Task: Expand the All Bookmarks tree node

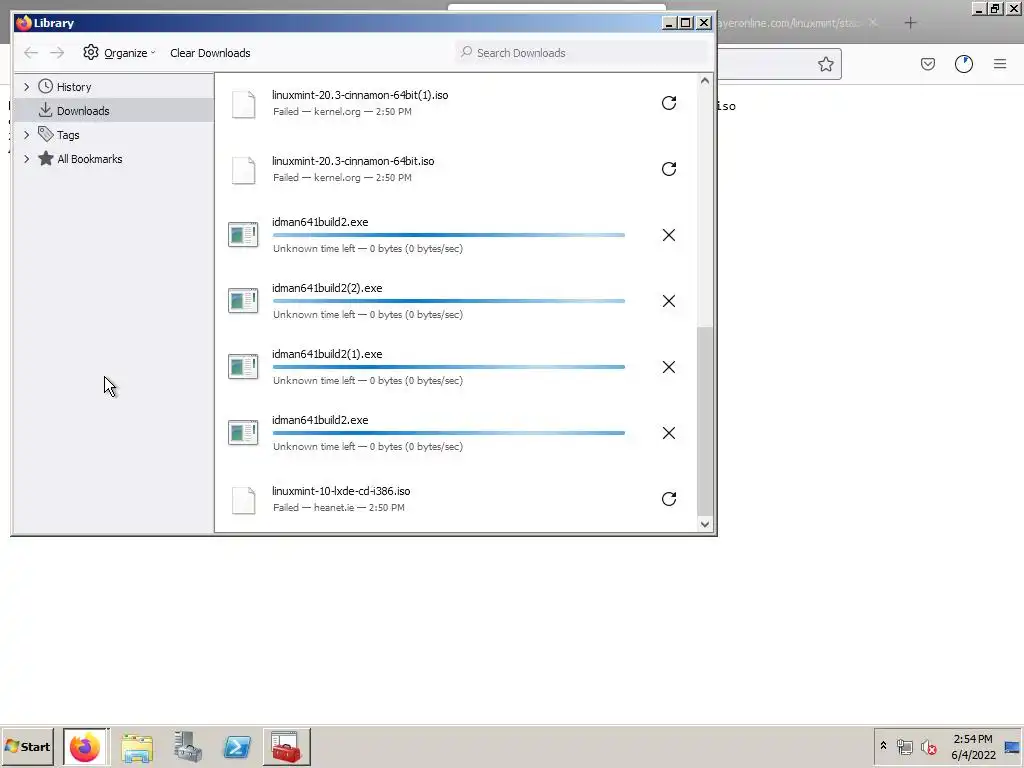Action: [27, 159]
